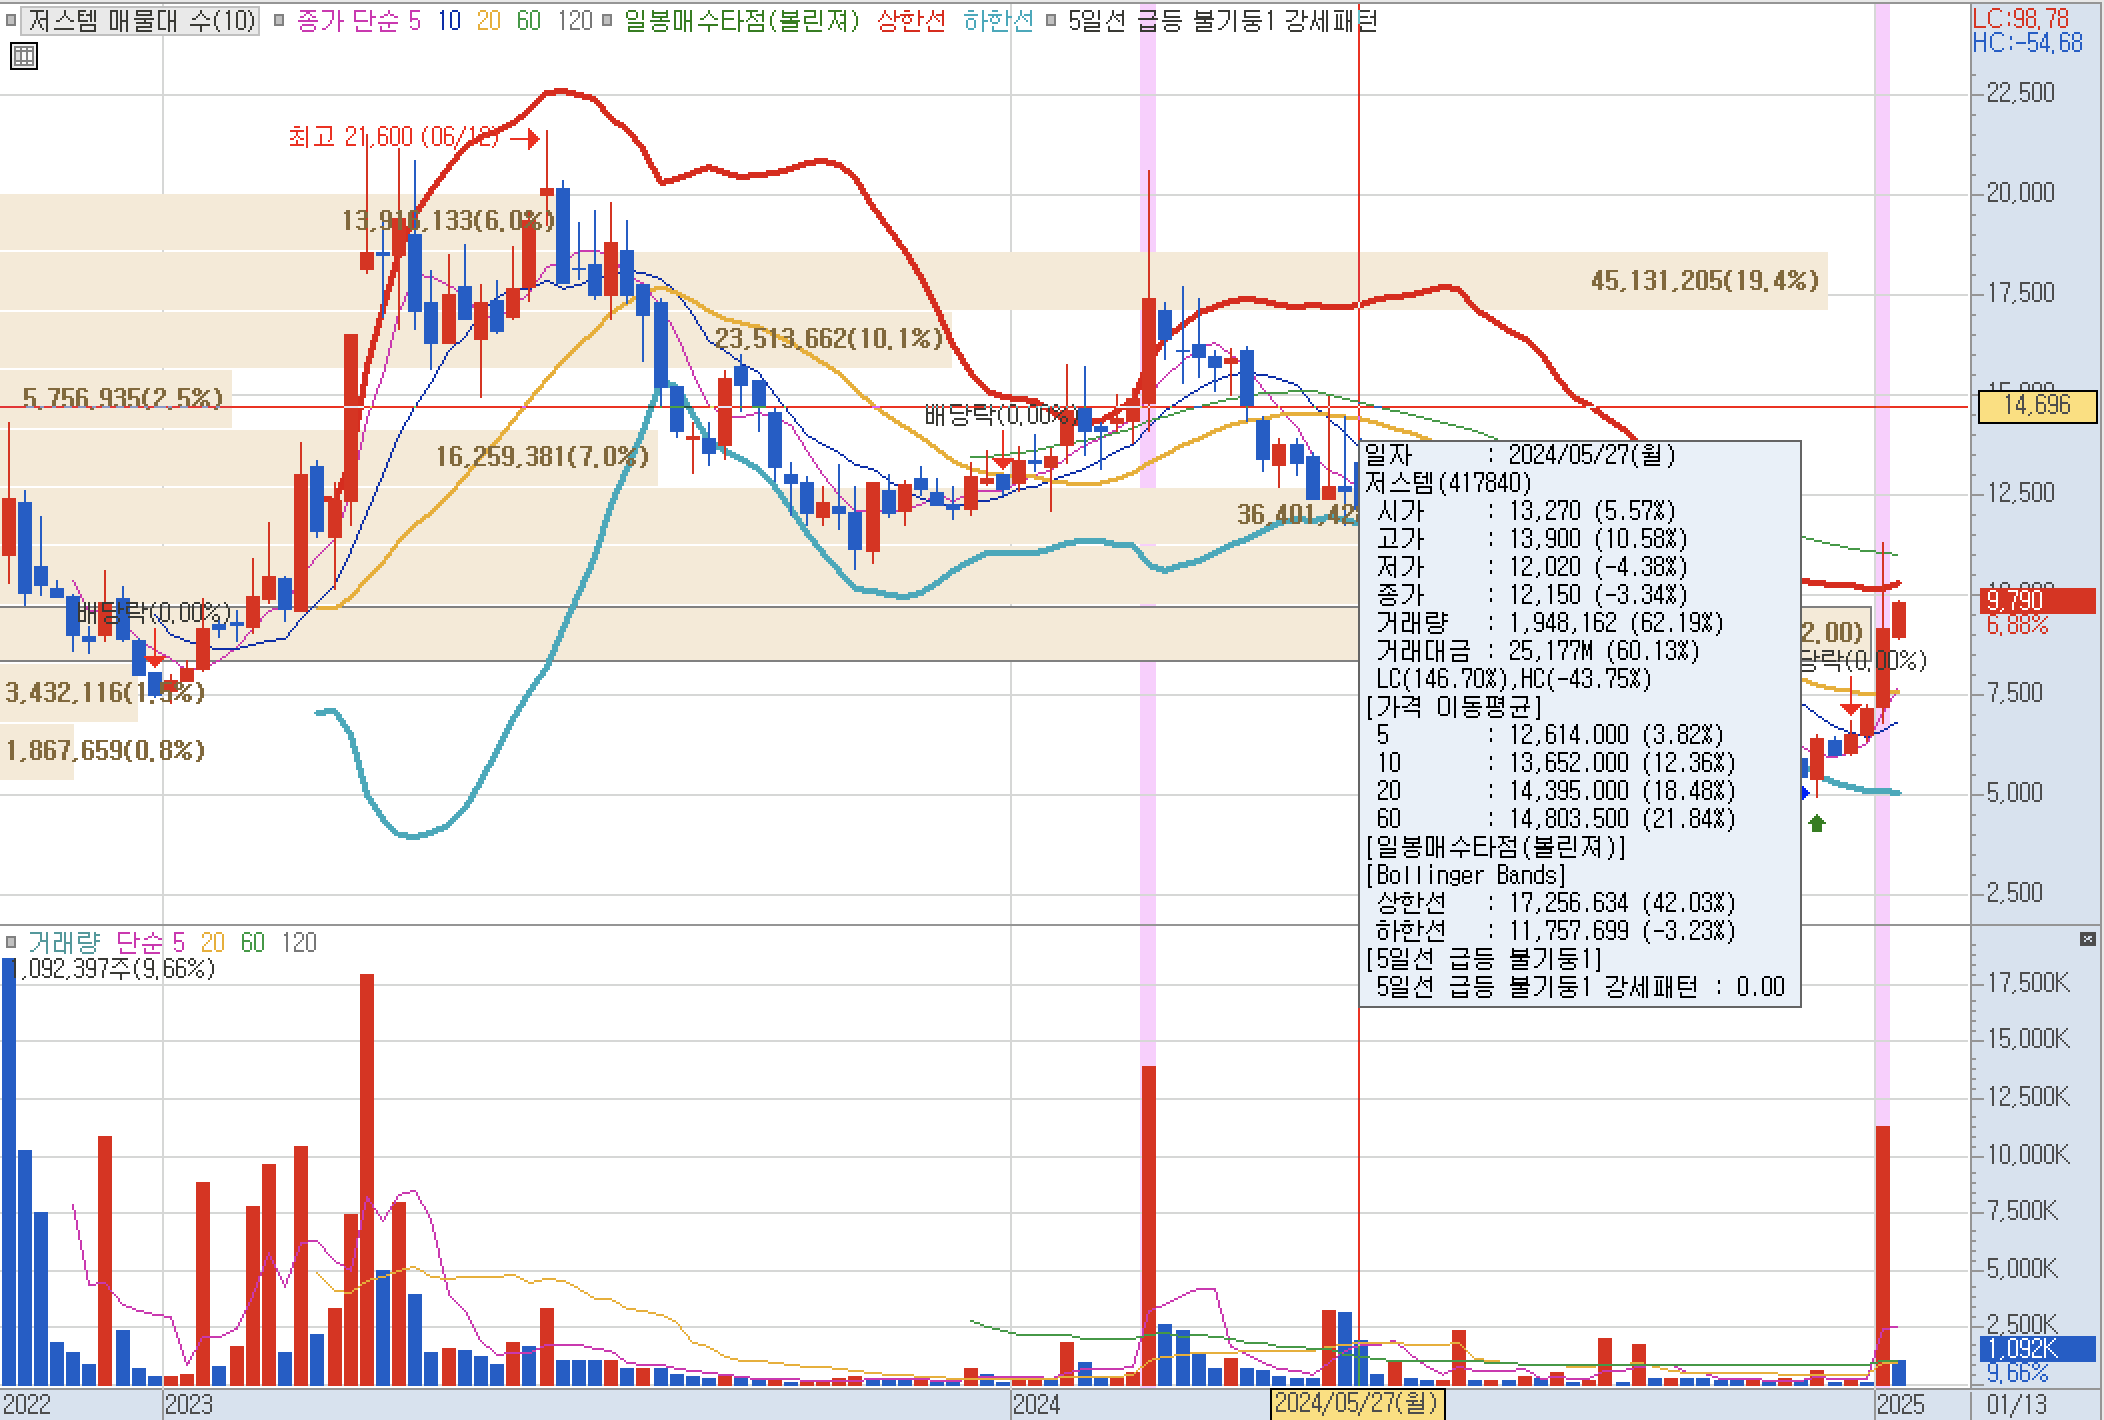Click the 상한선 upper band legend label
This screenshot has height=1420, width=2104.
click(911, 21)
